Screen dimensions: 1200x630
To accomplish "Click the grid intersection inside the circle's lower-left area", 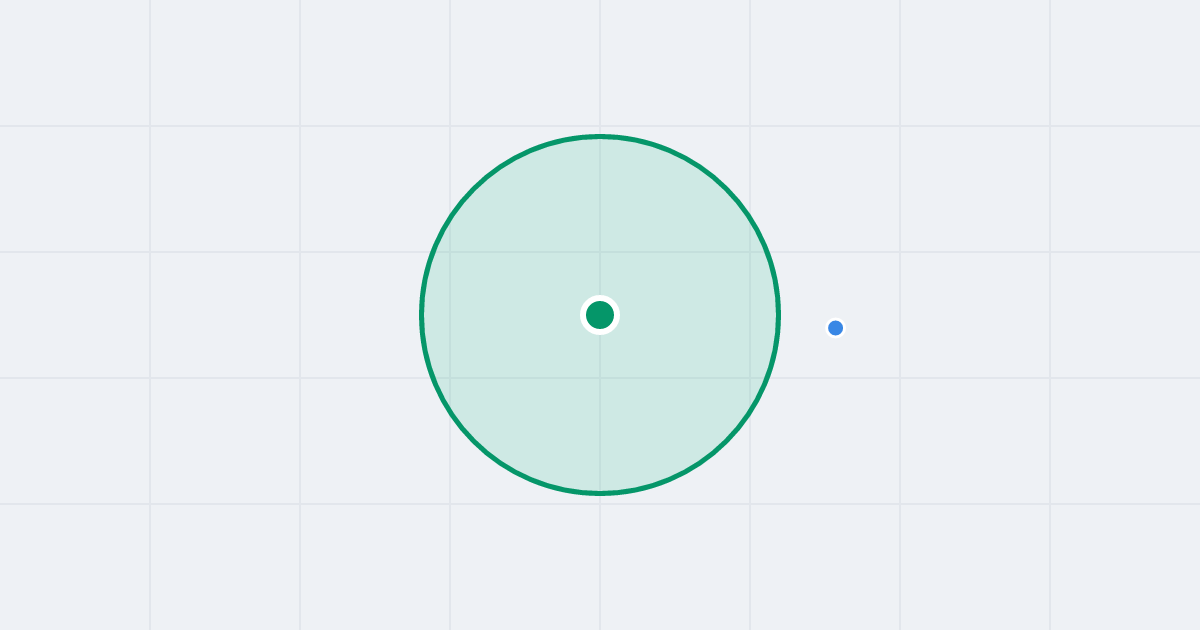I will 450,378.
